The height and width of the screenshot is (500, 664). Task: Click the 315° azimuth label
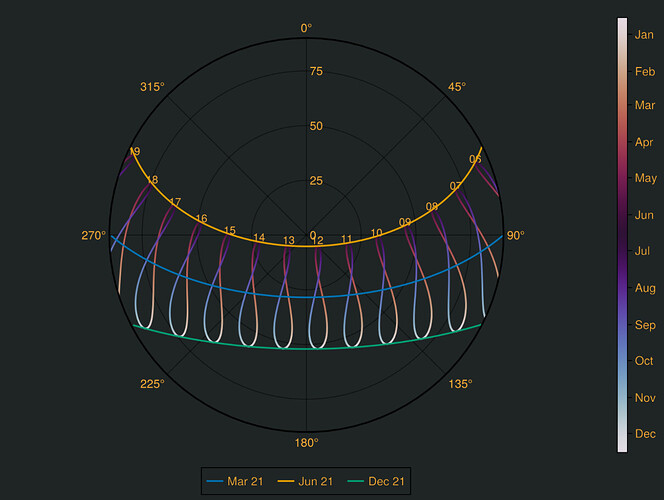pyautogui.click(x=152, y=87)
